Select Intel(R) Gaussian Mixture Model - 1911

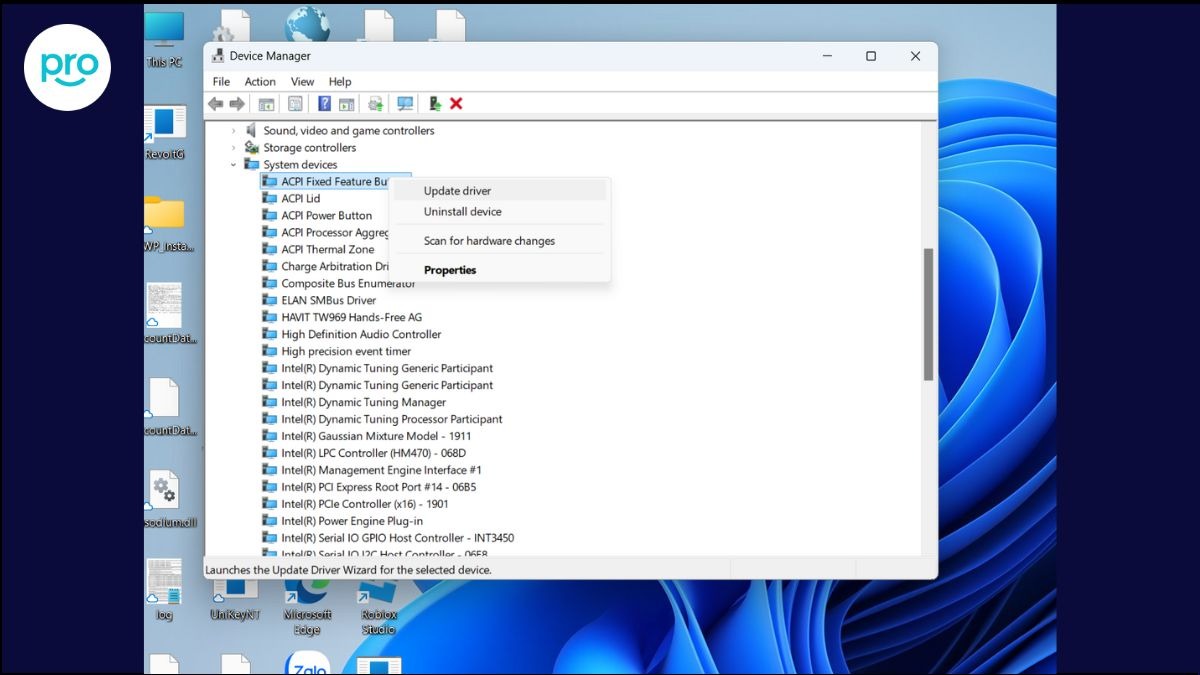tap(376, 437)
